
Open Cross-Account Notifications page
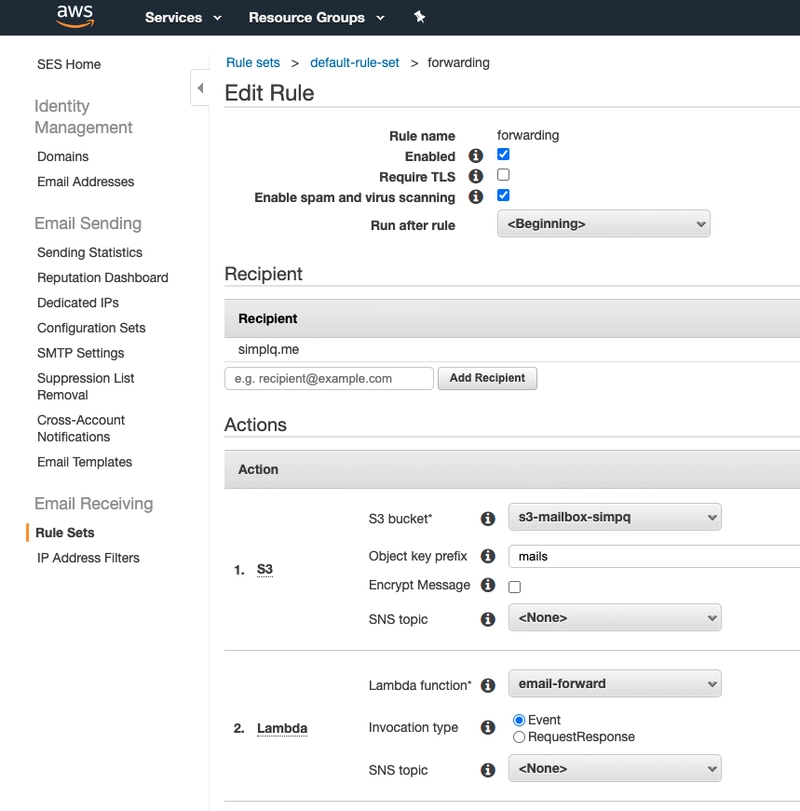pos(81,428)
